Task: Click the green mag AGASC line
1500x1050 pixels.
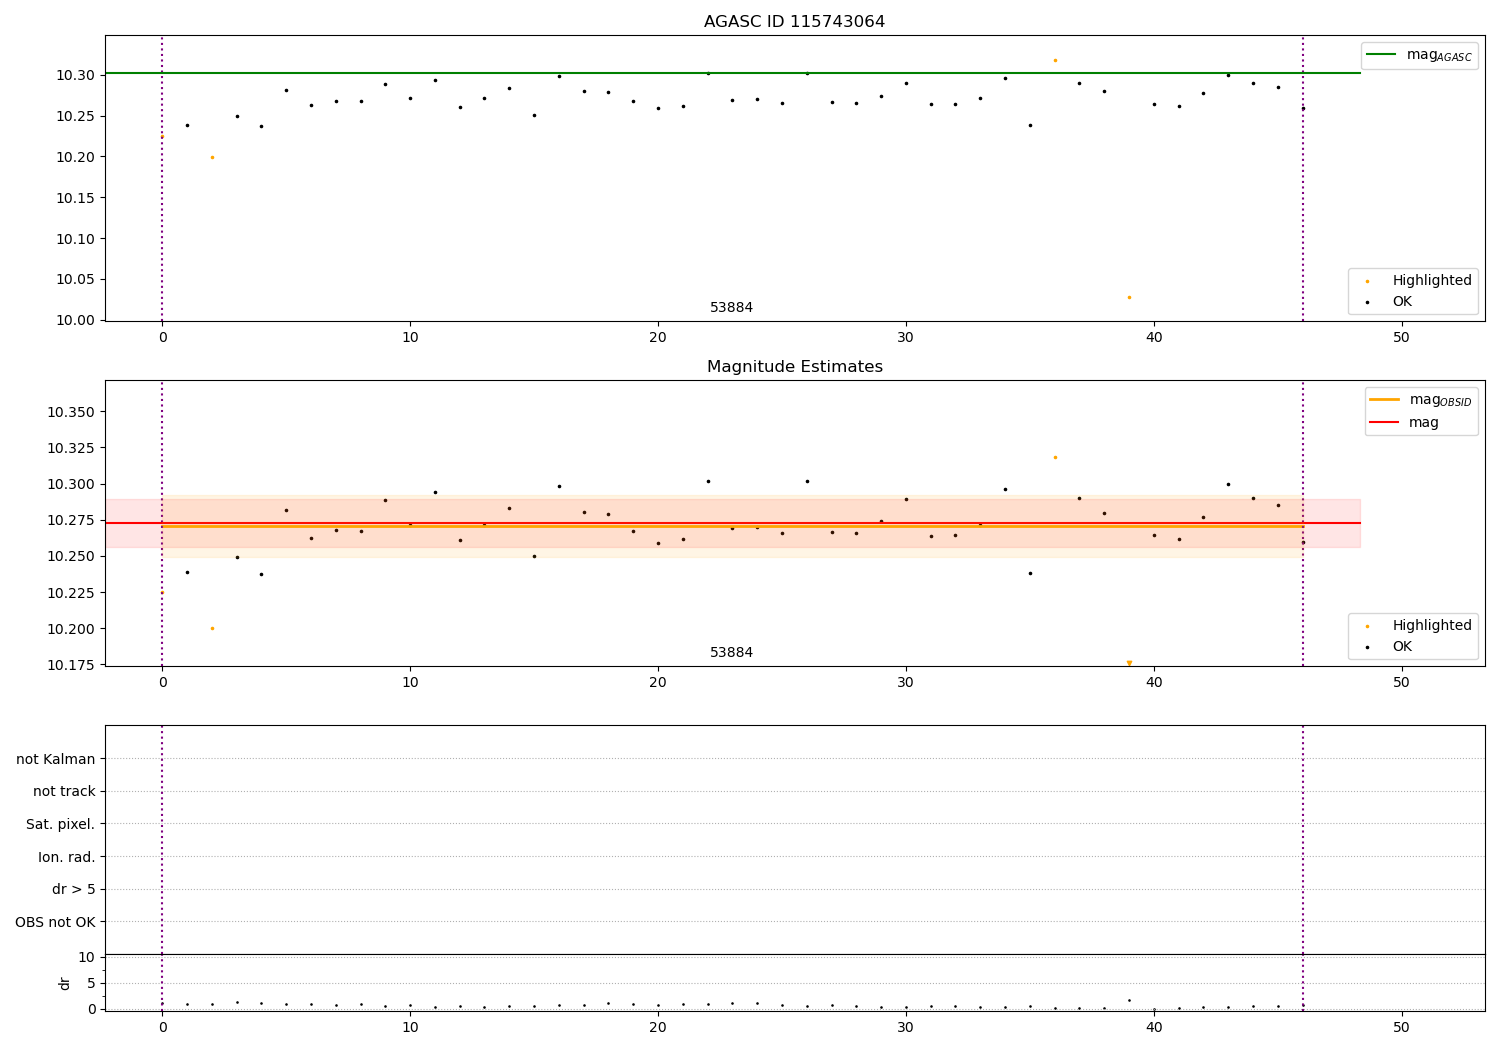Action: [x=733, y=73]
